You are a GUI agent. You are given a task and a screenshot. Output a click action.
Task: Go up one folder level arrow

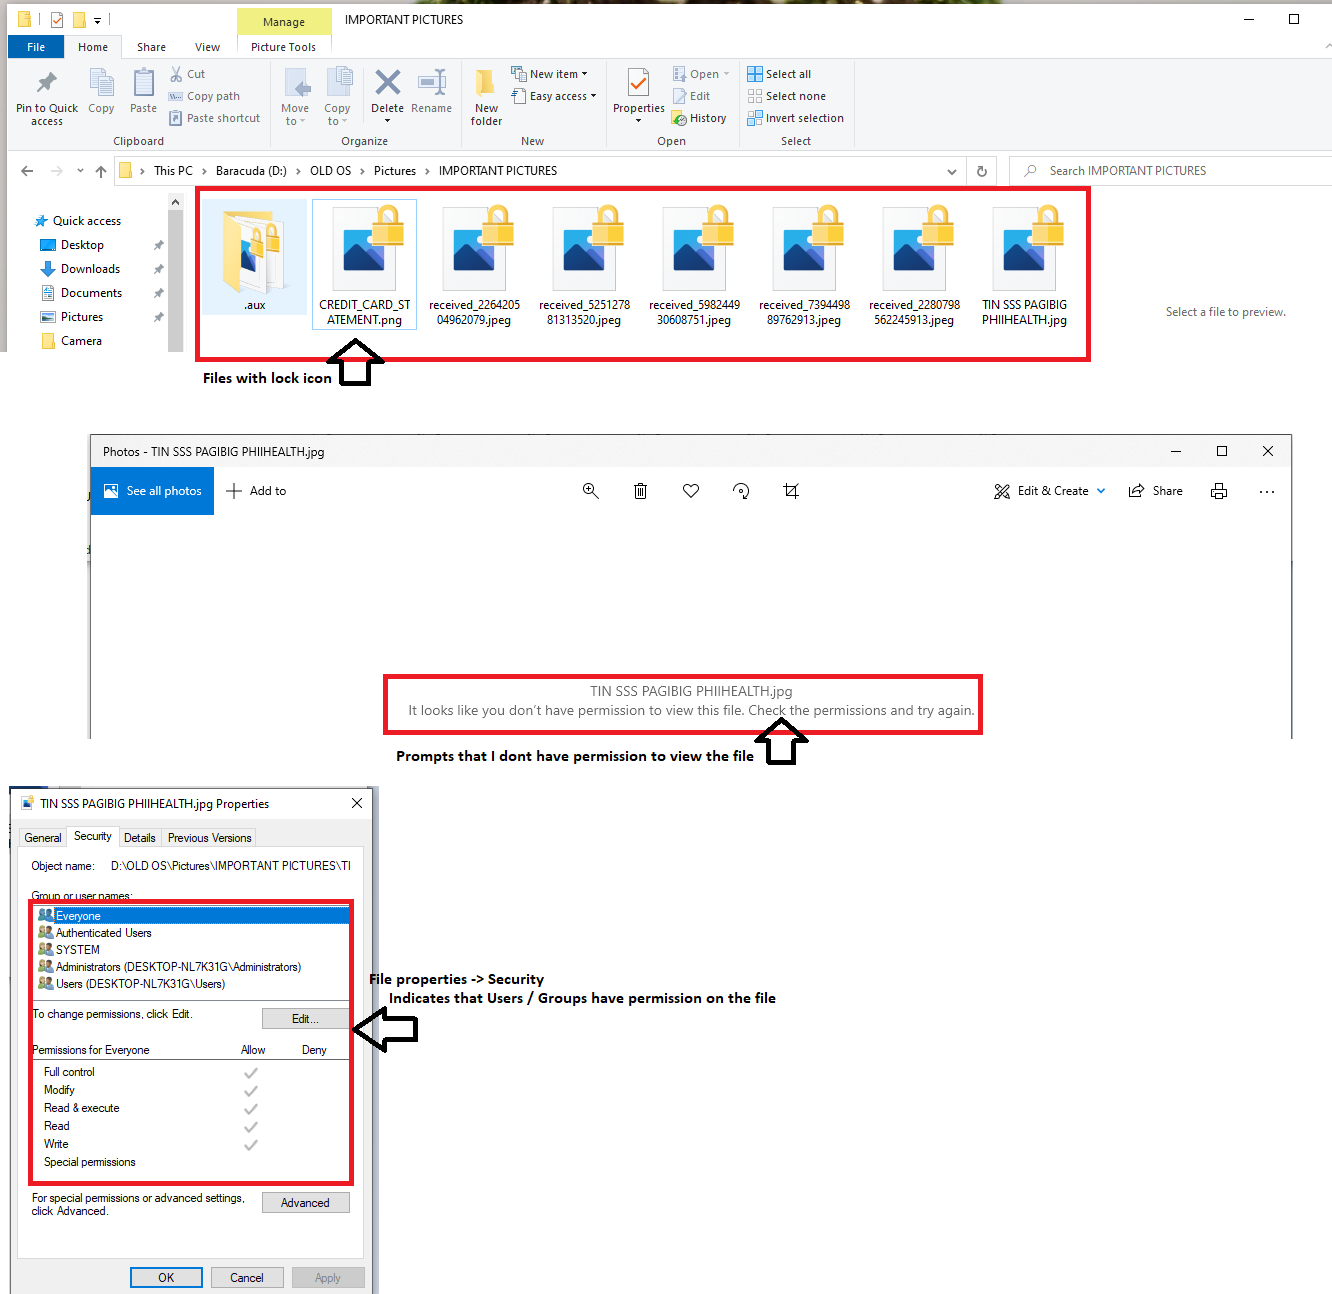click(101, 171)
